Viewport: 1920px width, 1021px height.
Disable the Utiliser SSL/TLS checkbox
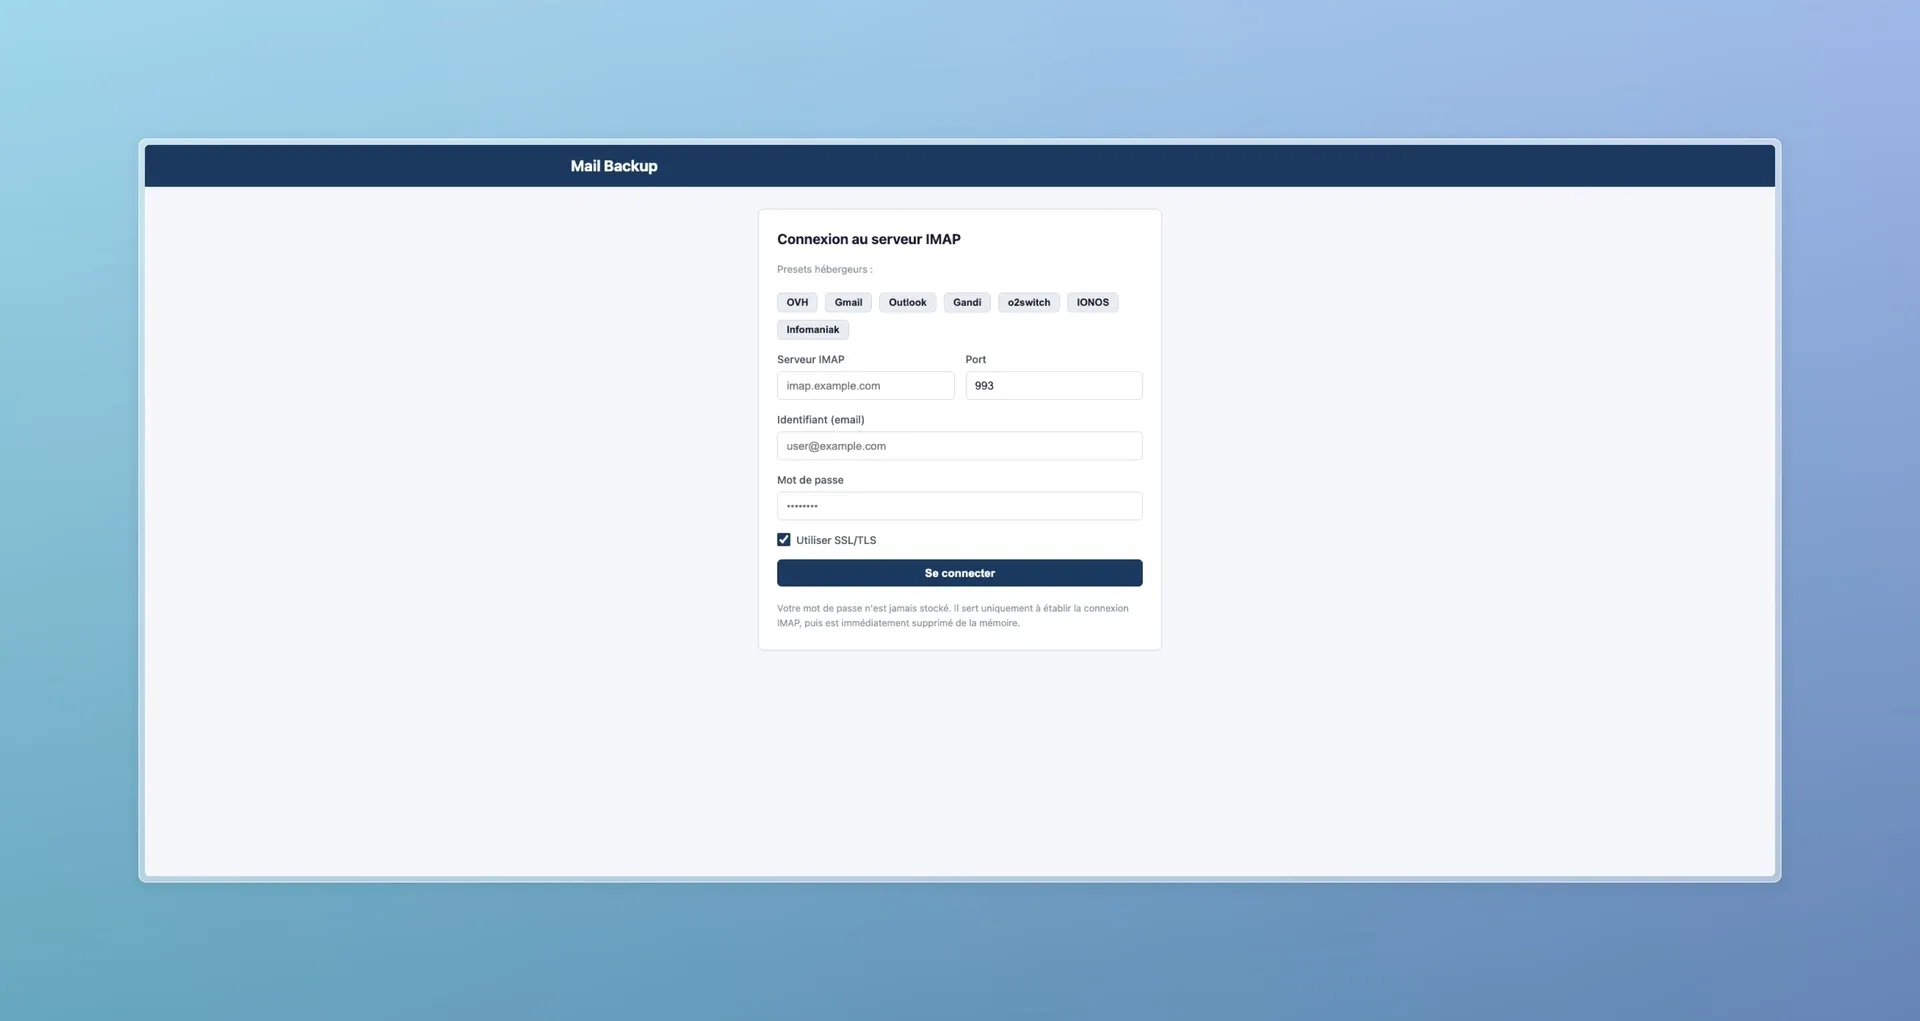[x=784, y=540]
